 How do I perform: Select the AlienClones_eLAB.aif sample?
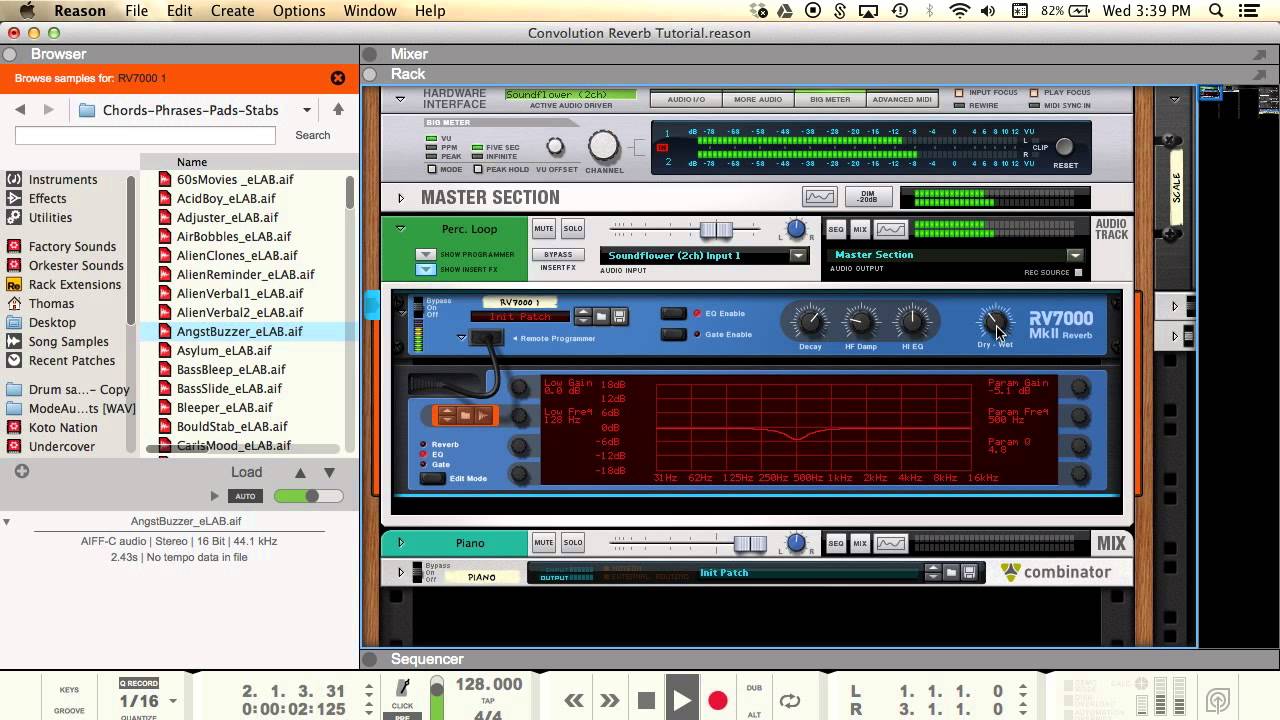point(237,256)
